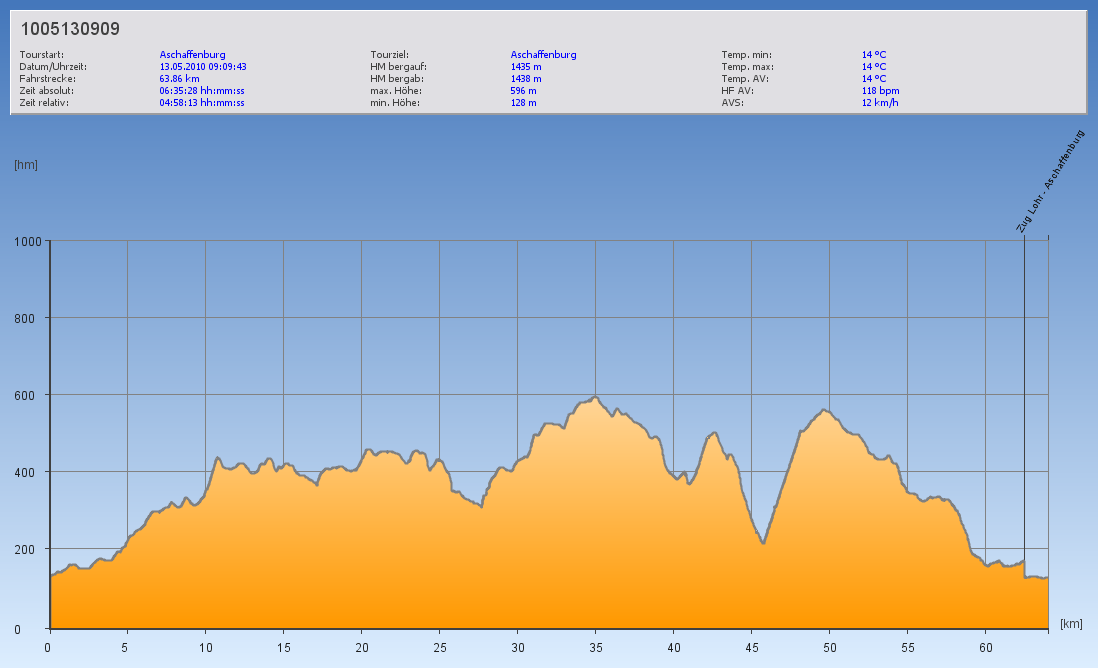
Task: Click the HM bergauf value 1435 m
Action: click(526, 67)
